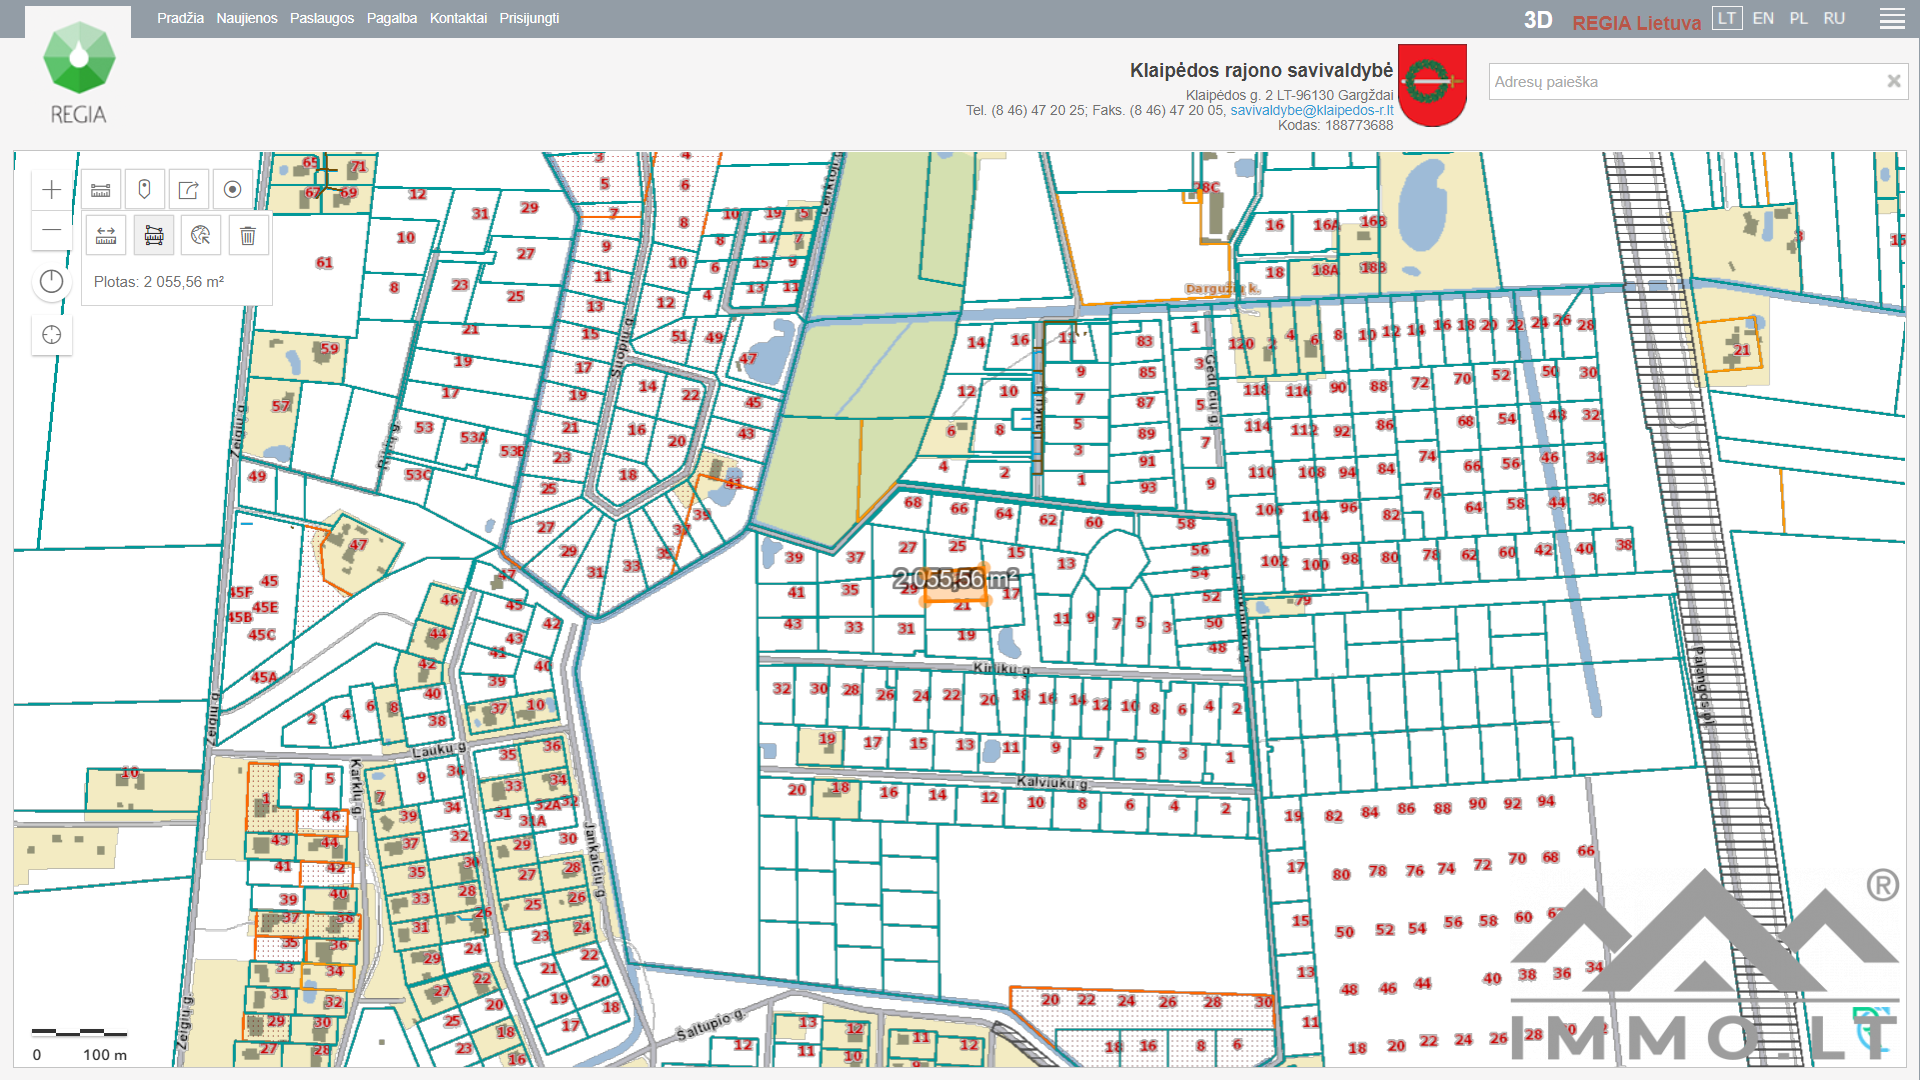Clear the address search with X
Image resolution: width=1920 pixels, height=1080 pixels.
tap(1893, 81)
